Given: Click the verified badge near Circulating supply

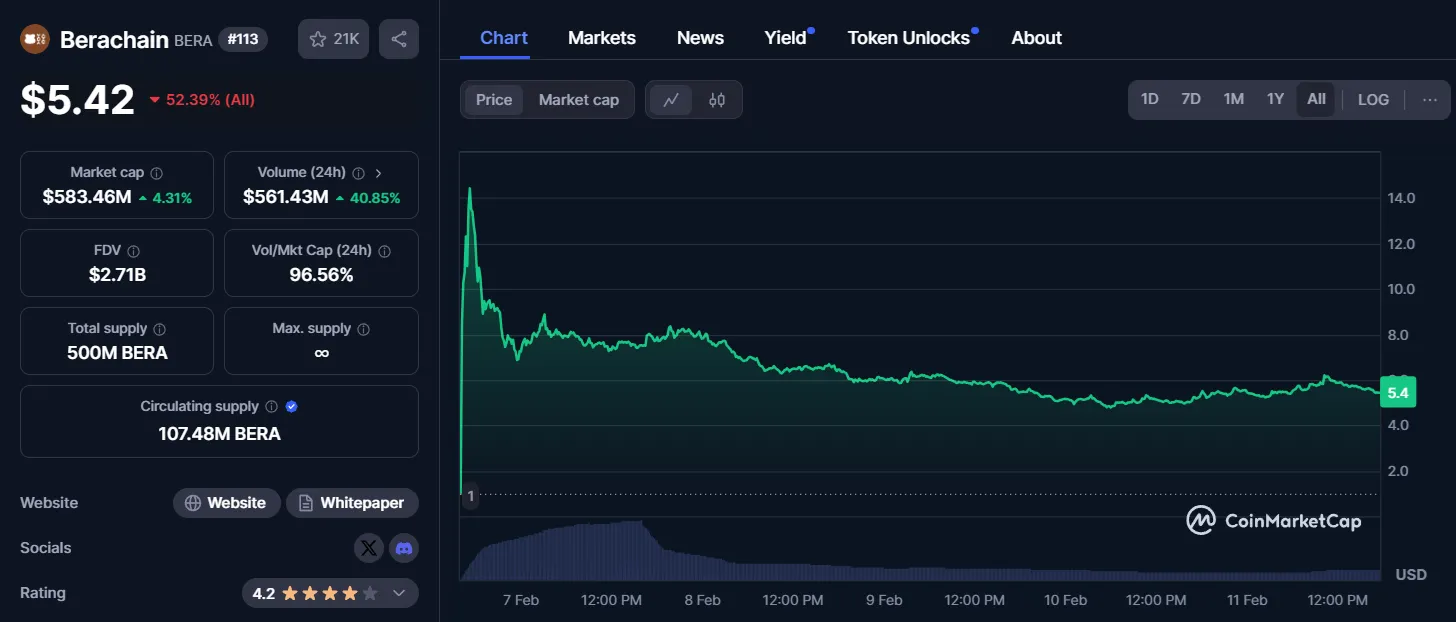Looking at the screenshot, I should [x=292, y=407].
